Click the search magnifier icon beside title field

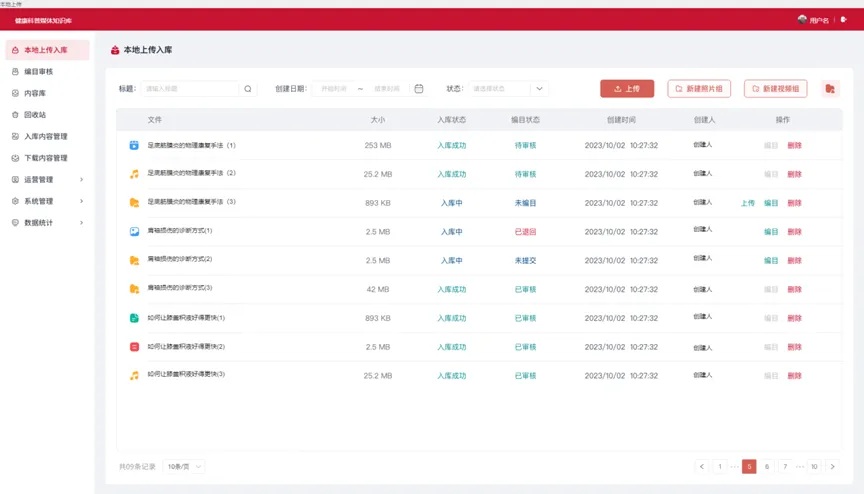pos(248,89)
